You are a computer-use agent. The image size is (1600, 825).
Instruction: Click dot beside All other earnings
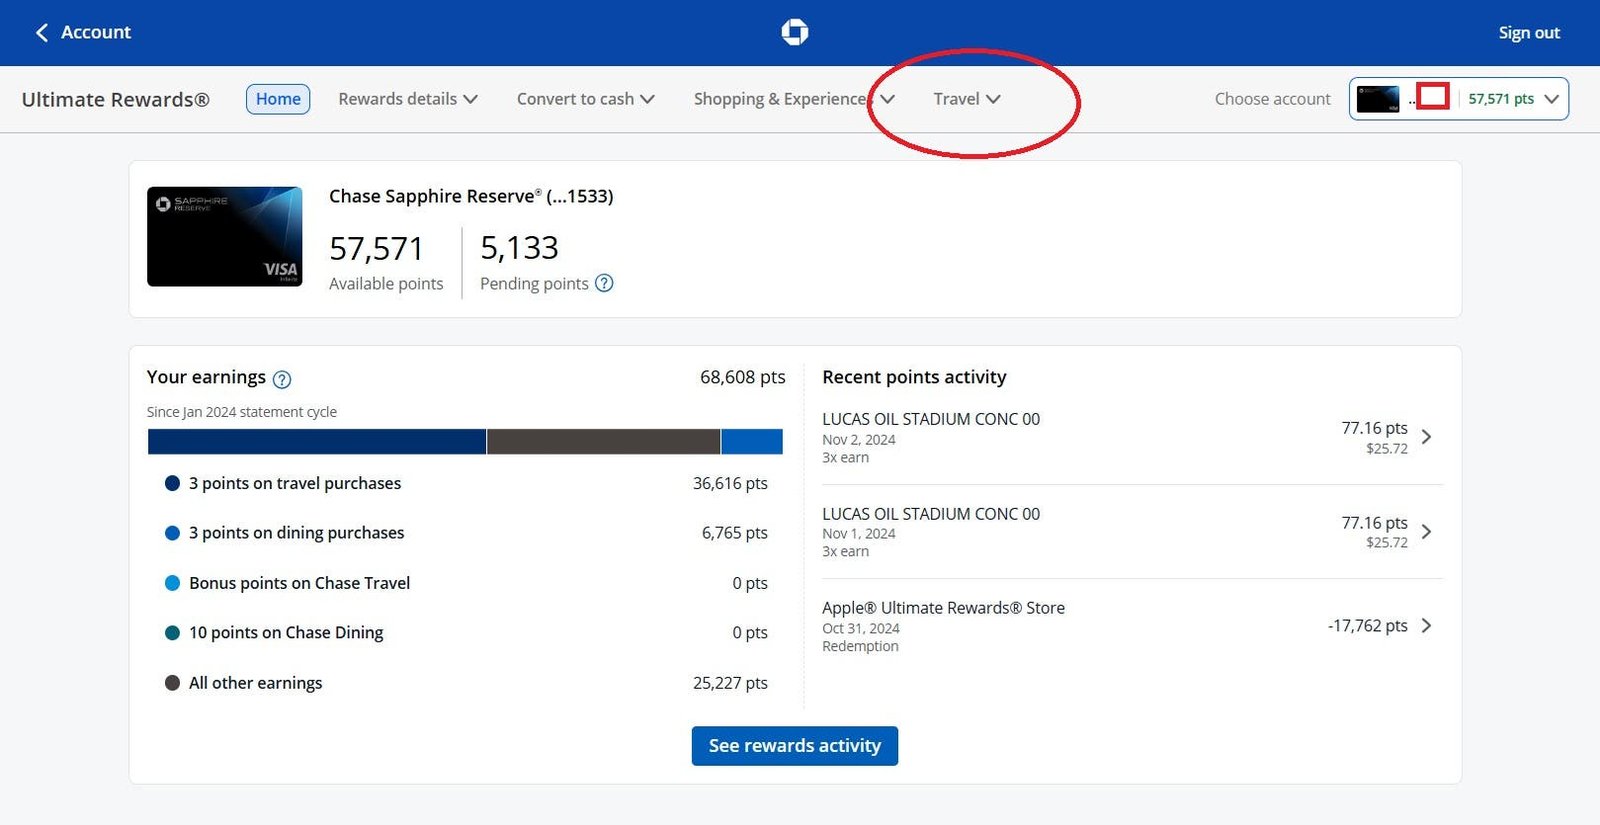(172, 683)
